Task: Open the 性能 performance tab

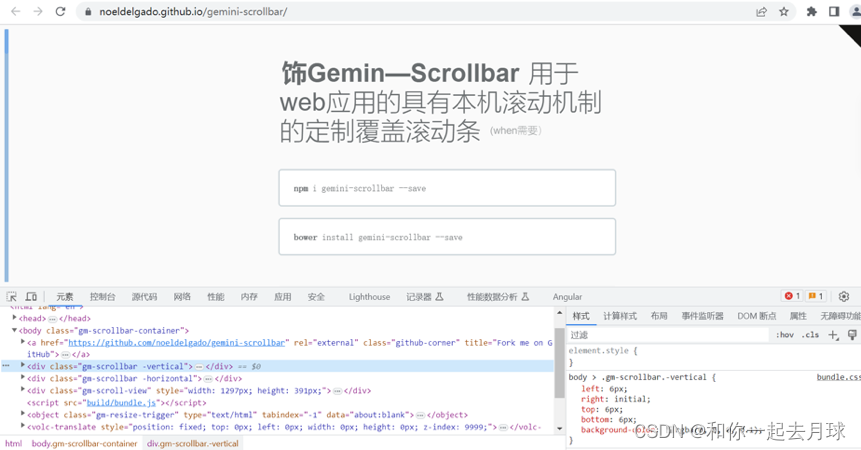Action: click(x=216, y=297)
